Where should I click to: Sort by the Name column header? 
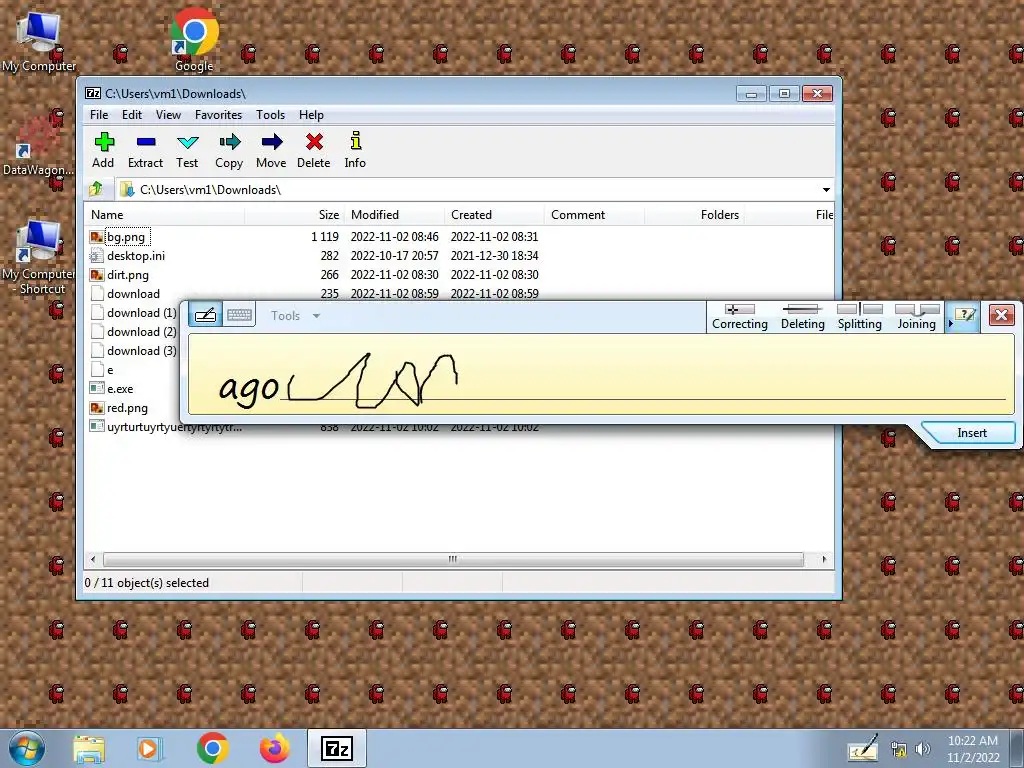pos(165,215)
